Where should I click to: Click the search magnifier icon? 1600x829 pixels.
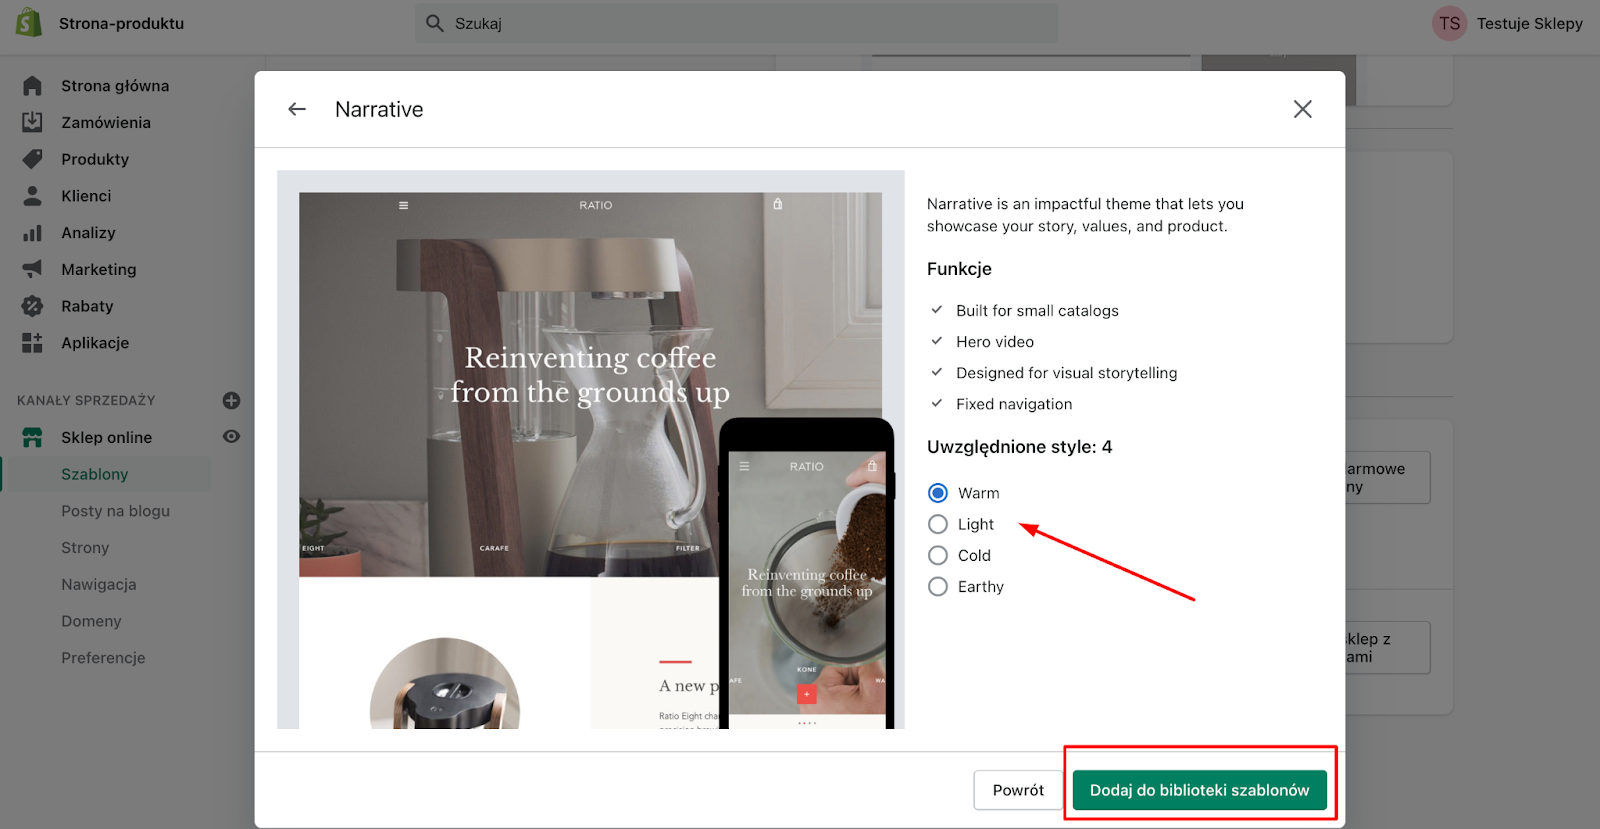tap(435, 23)
